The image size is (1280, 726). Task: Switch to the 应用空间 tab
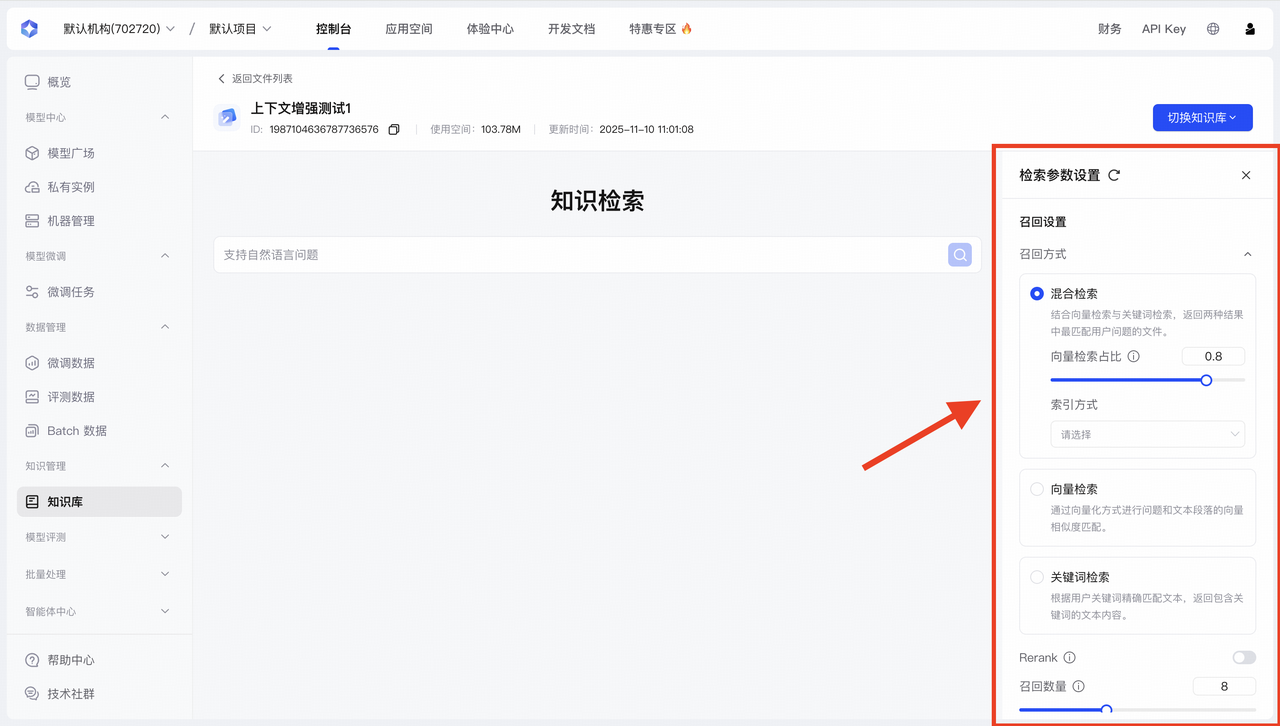click(x=409, y=29)
